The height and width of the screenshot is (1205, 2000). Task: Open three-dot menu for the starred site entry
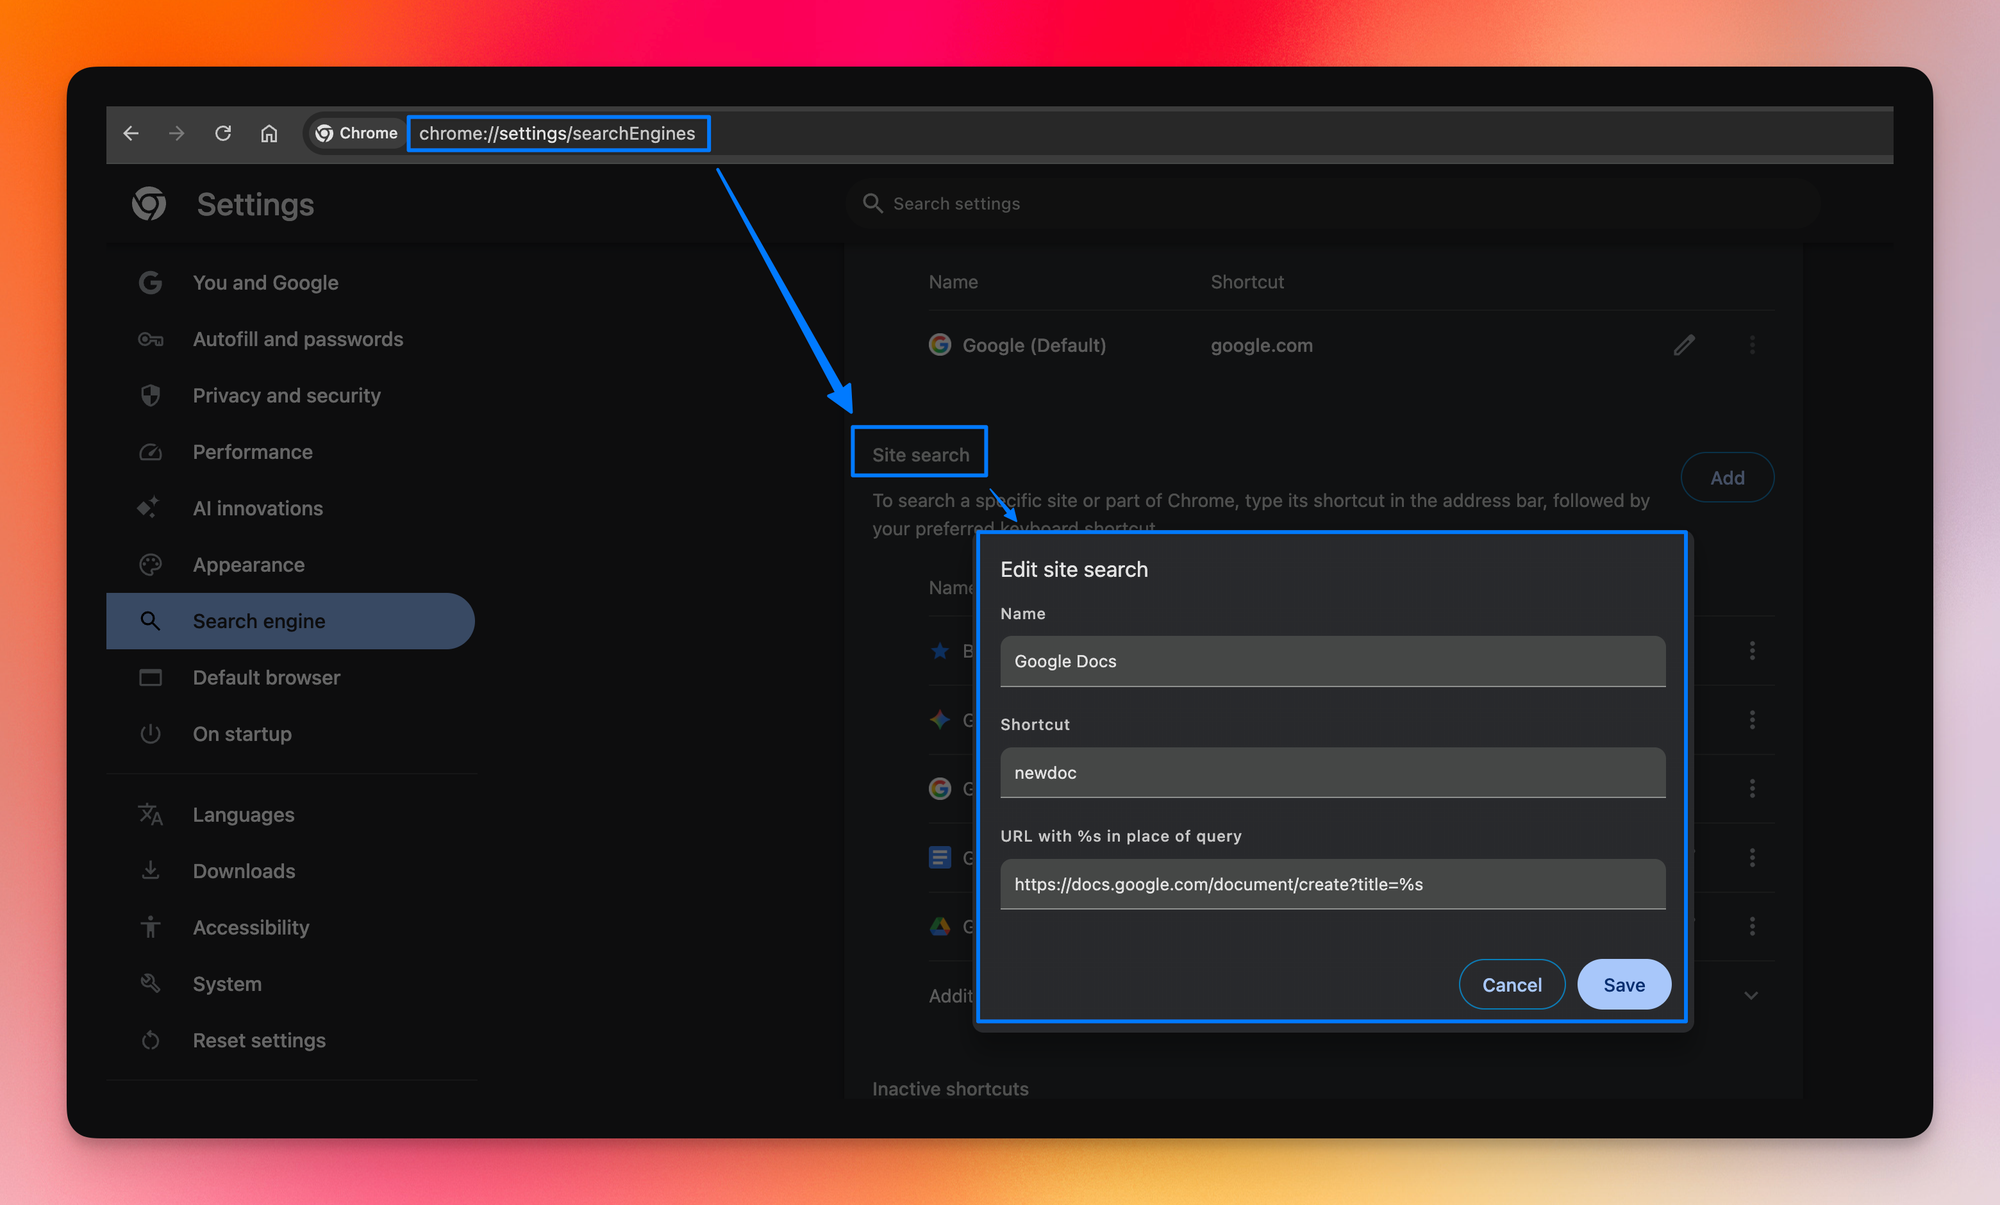[1752, 651]
